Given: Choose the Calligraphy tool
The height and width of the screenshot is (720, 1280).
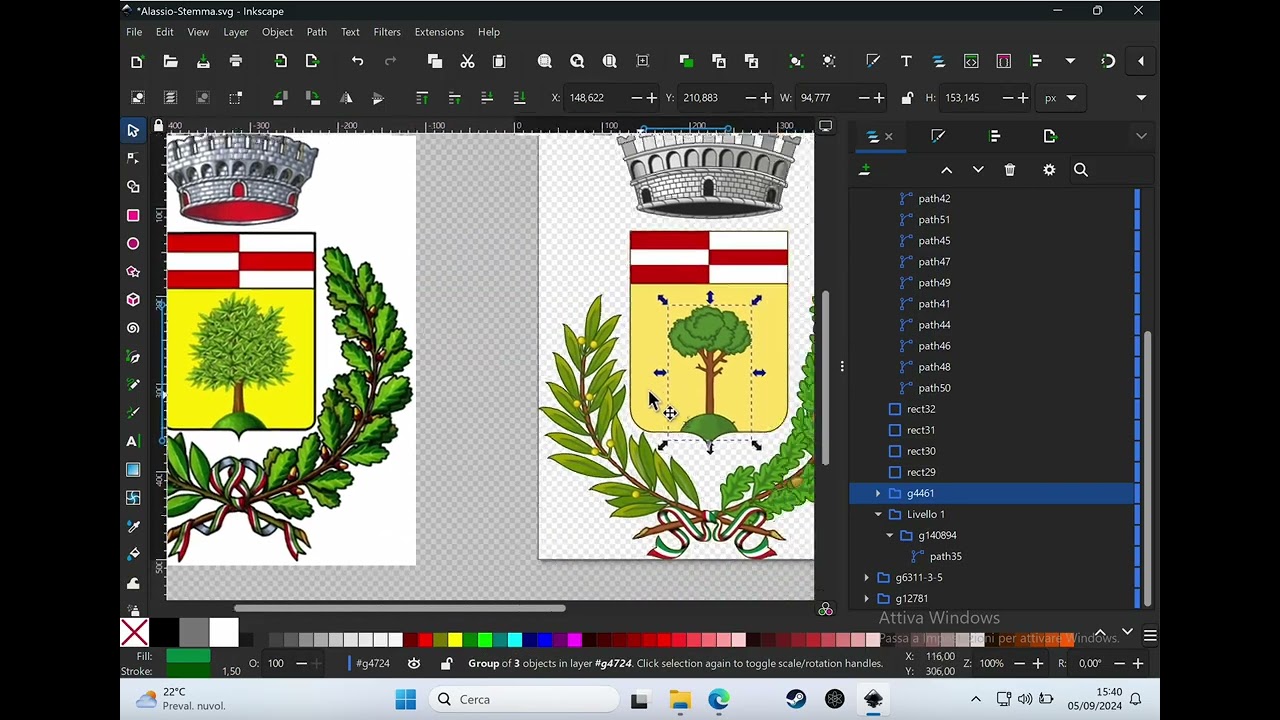Looking at the screenshot, I should click(133, 412).
